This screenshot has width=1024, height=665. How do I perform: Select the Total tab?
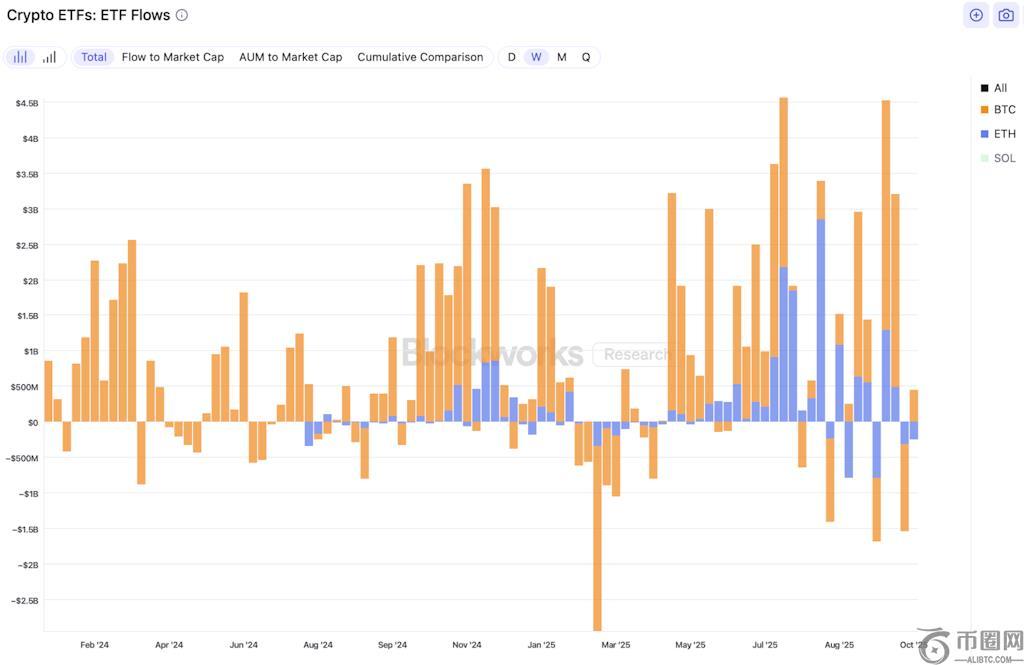(x=94, y=57)
